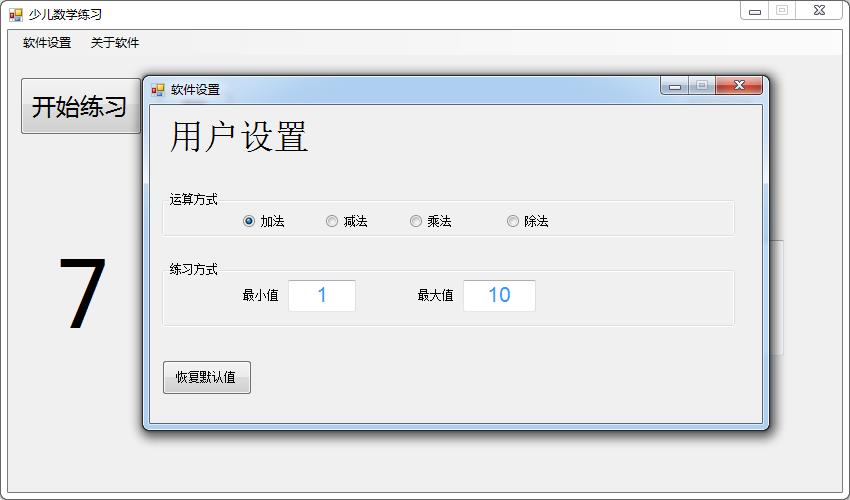Click the 恢复默认值 button
Viewport: 850px width, 500px height.
point(206,377)
